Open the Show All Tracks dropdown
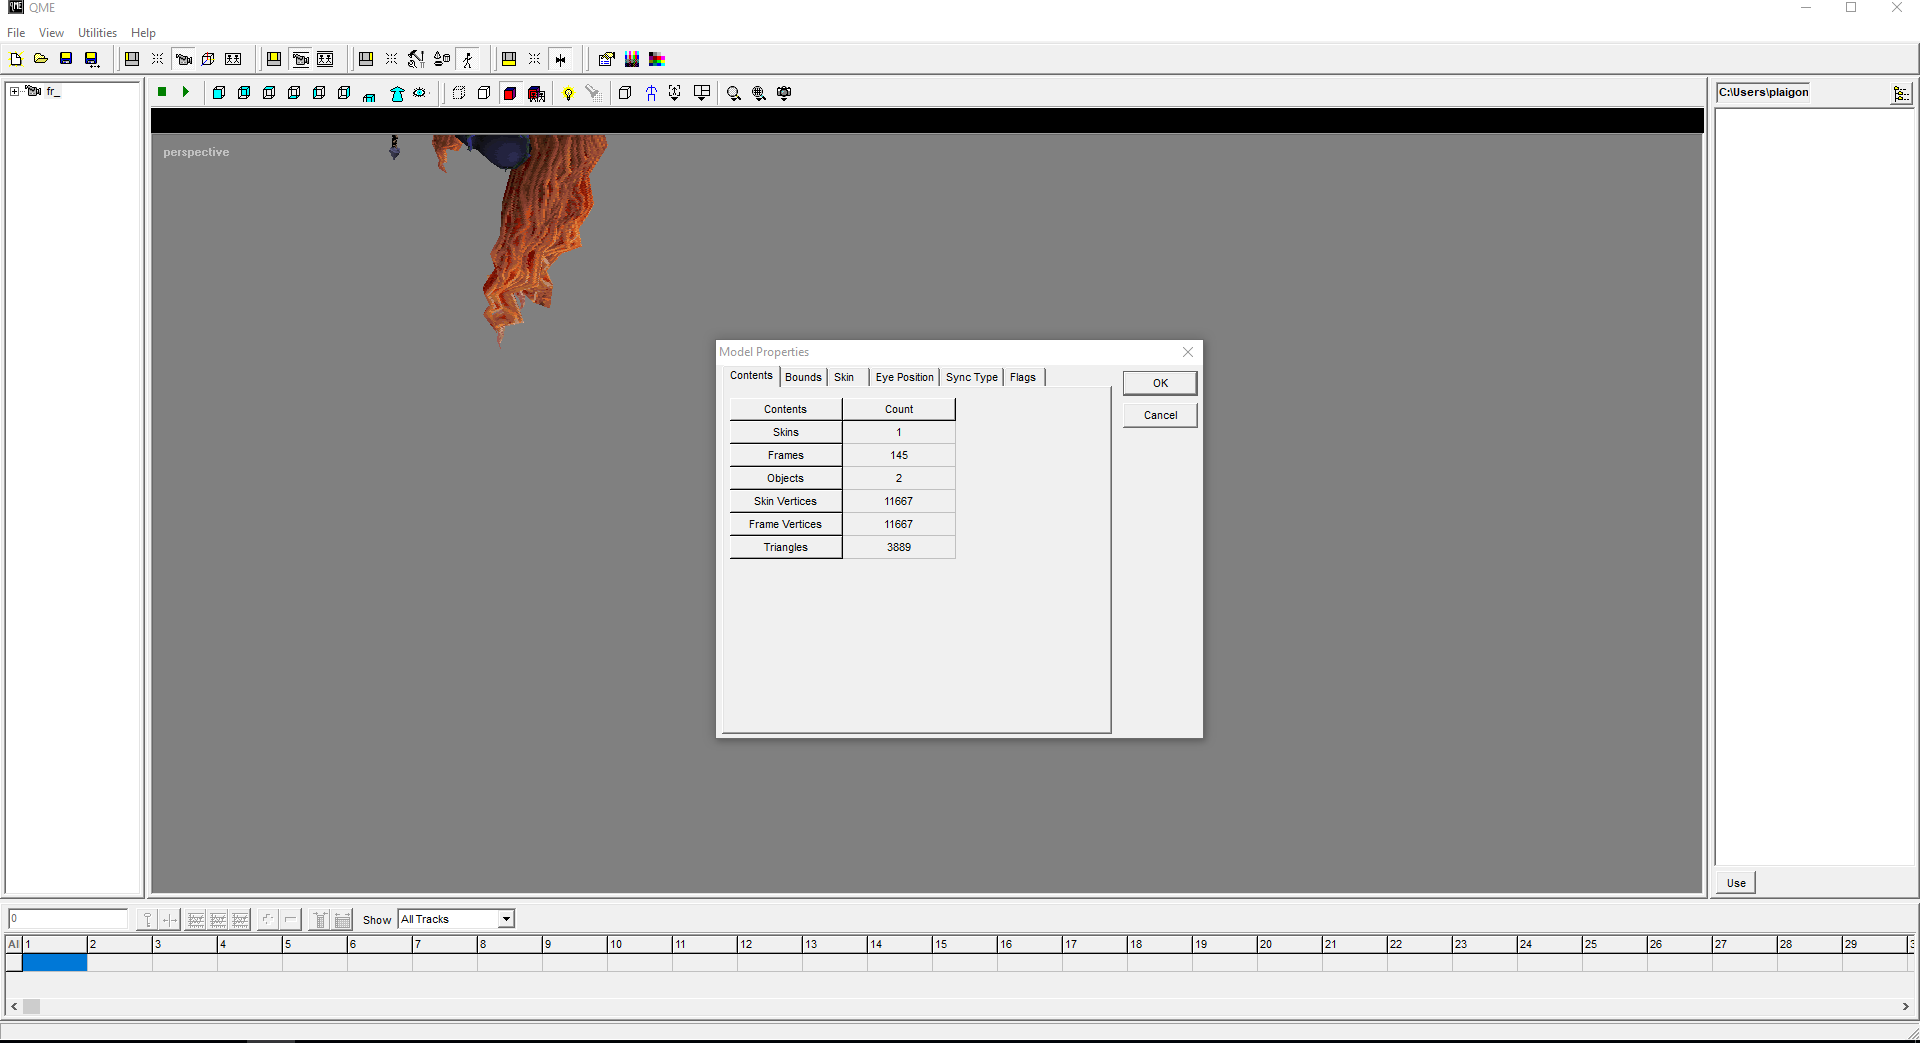The height and width of the screenshot is (1043, 1920). 506,919
